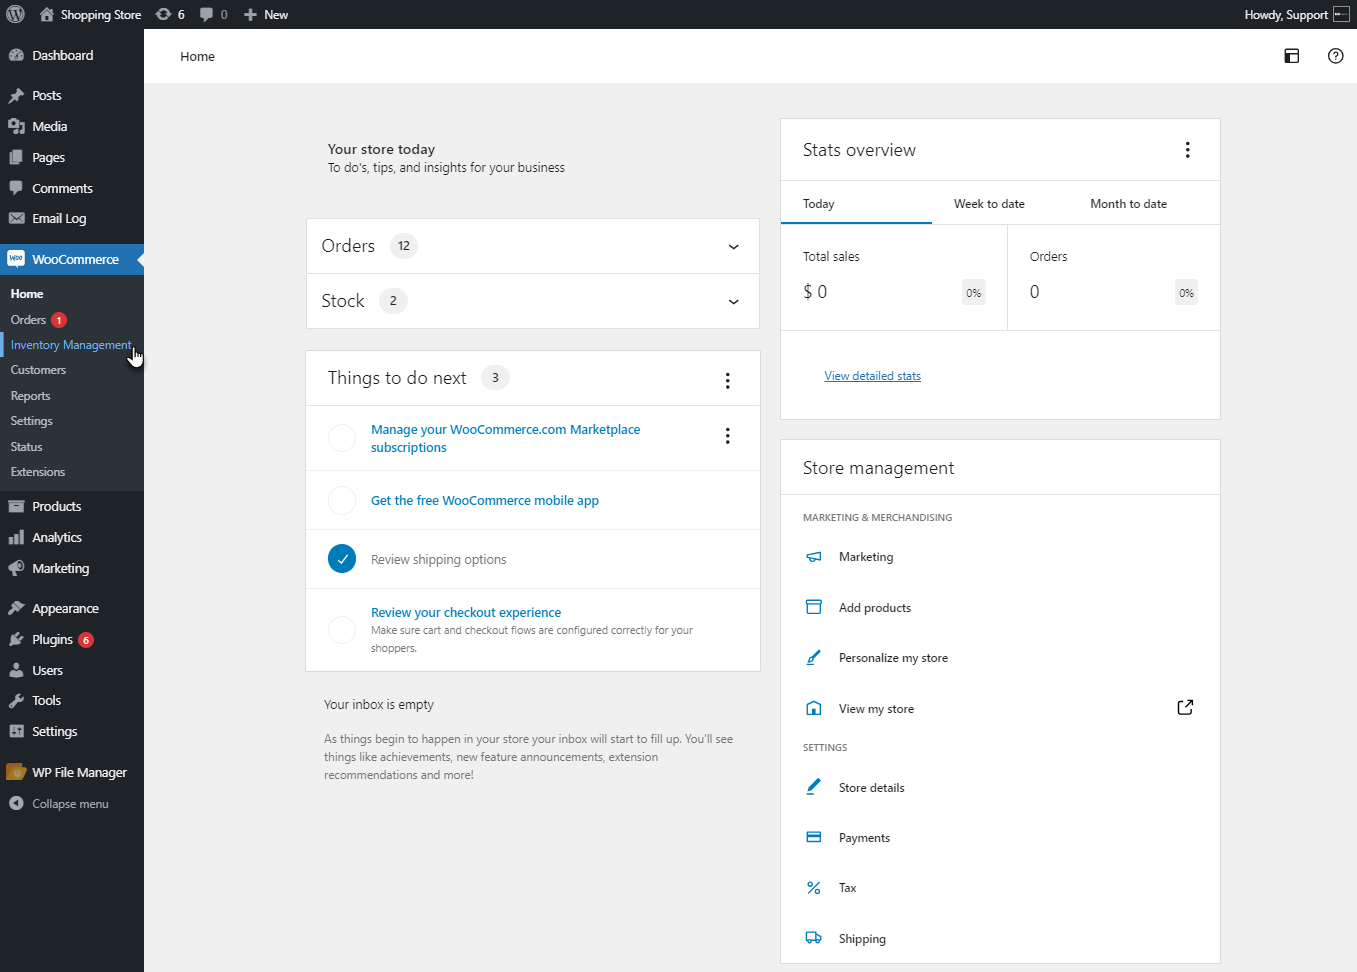1357x972 pixels.
Task: Click the external link icon beside View my store
Action: 1185,708
